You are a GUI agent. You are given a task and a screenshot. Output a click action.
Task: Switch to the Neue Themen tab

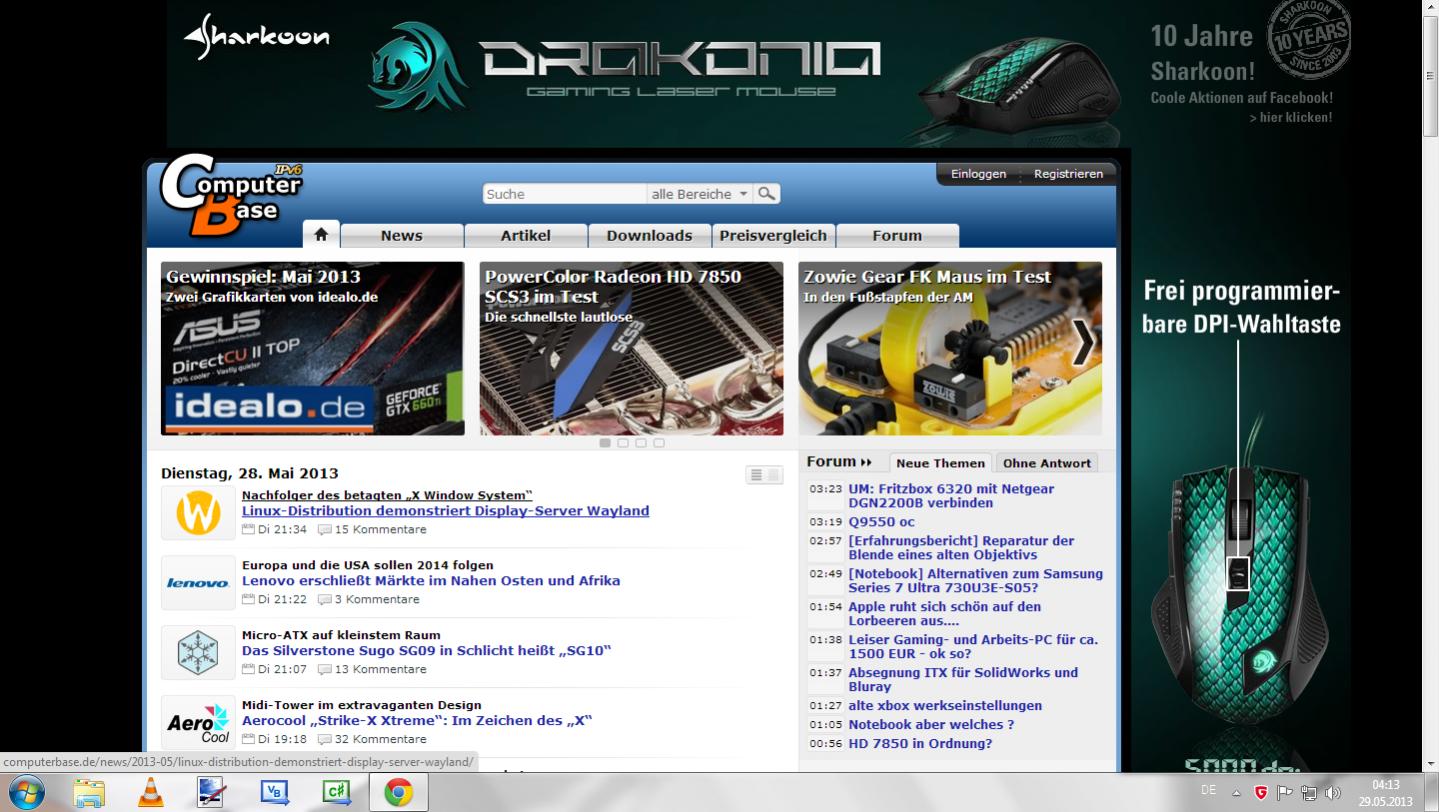pyautogui.click(x=940, y=463)
